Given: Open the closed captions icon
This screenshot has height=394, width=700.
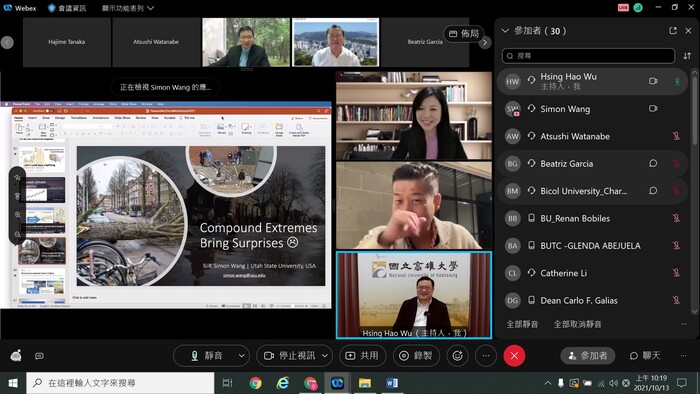Looking at the screenshot, I should tap(39, 356).
